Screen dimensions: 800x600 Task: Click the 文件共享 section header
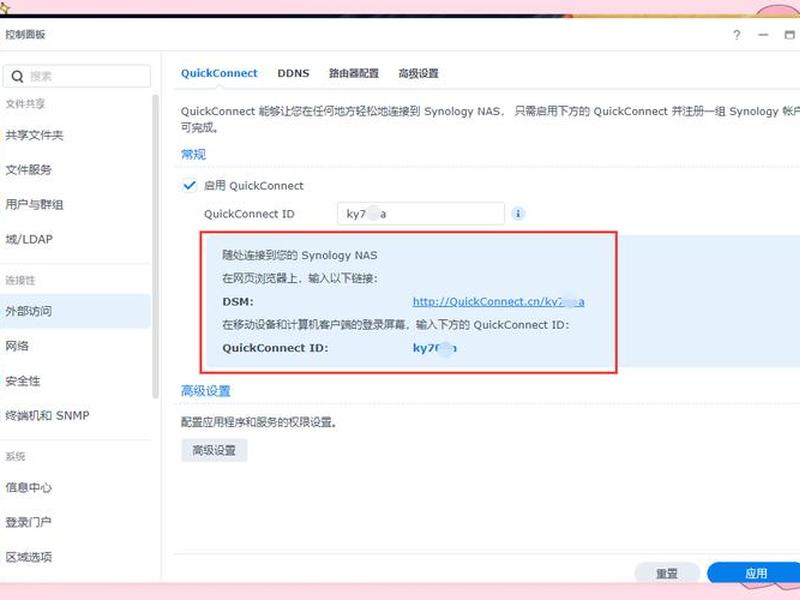pos(25,104)
